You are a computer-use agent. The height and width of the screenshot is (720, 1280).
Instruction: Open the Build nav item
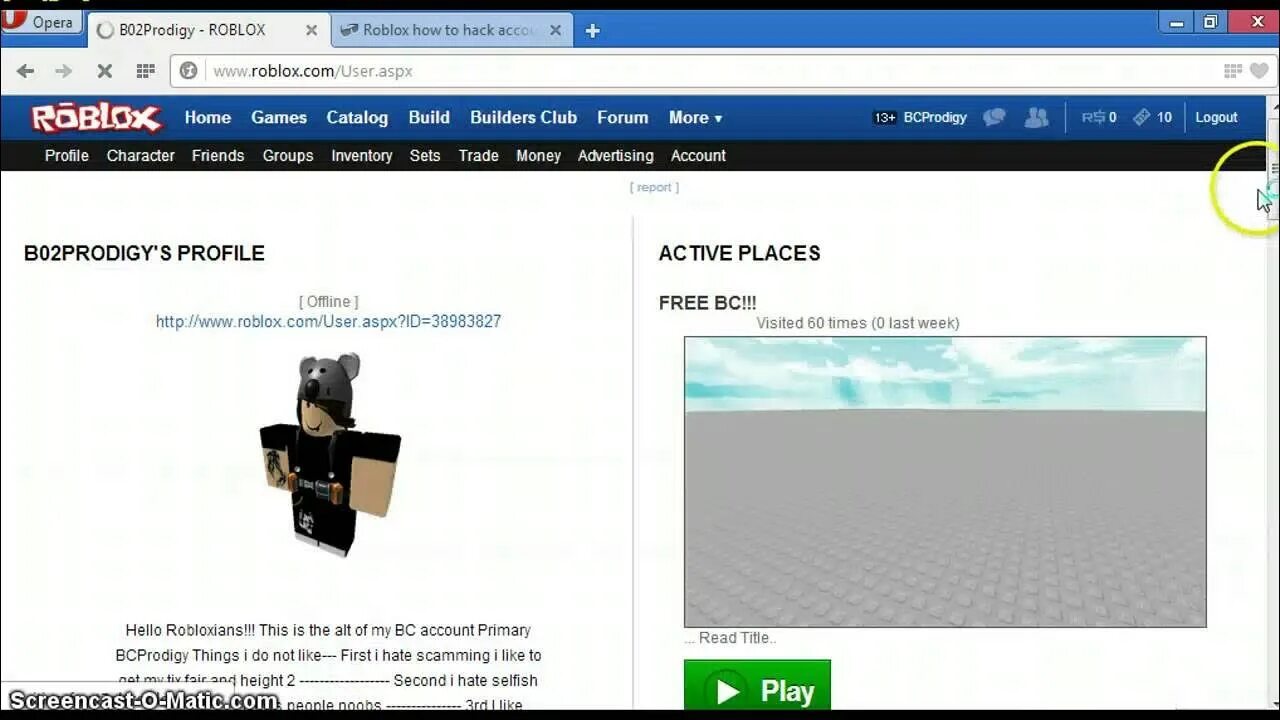pos(429,117)
